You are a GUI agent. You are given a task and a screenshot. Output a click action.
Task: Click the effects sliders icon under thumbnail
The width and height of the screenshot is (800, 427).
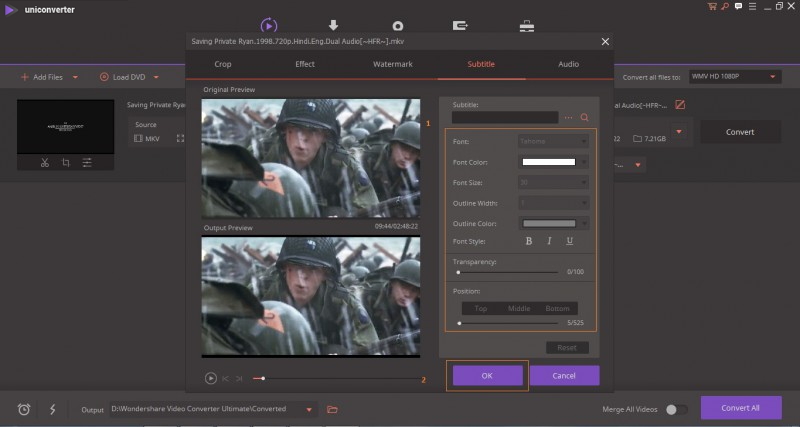(x=87, y=163)
